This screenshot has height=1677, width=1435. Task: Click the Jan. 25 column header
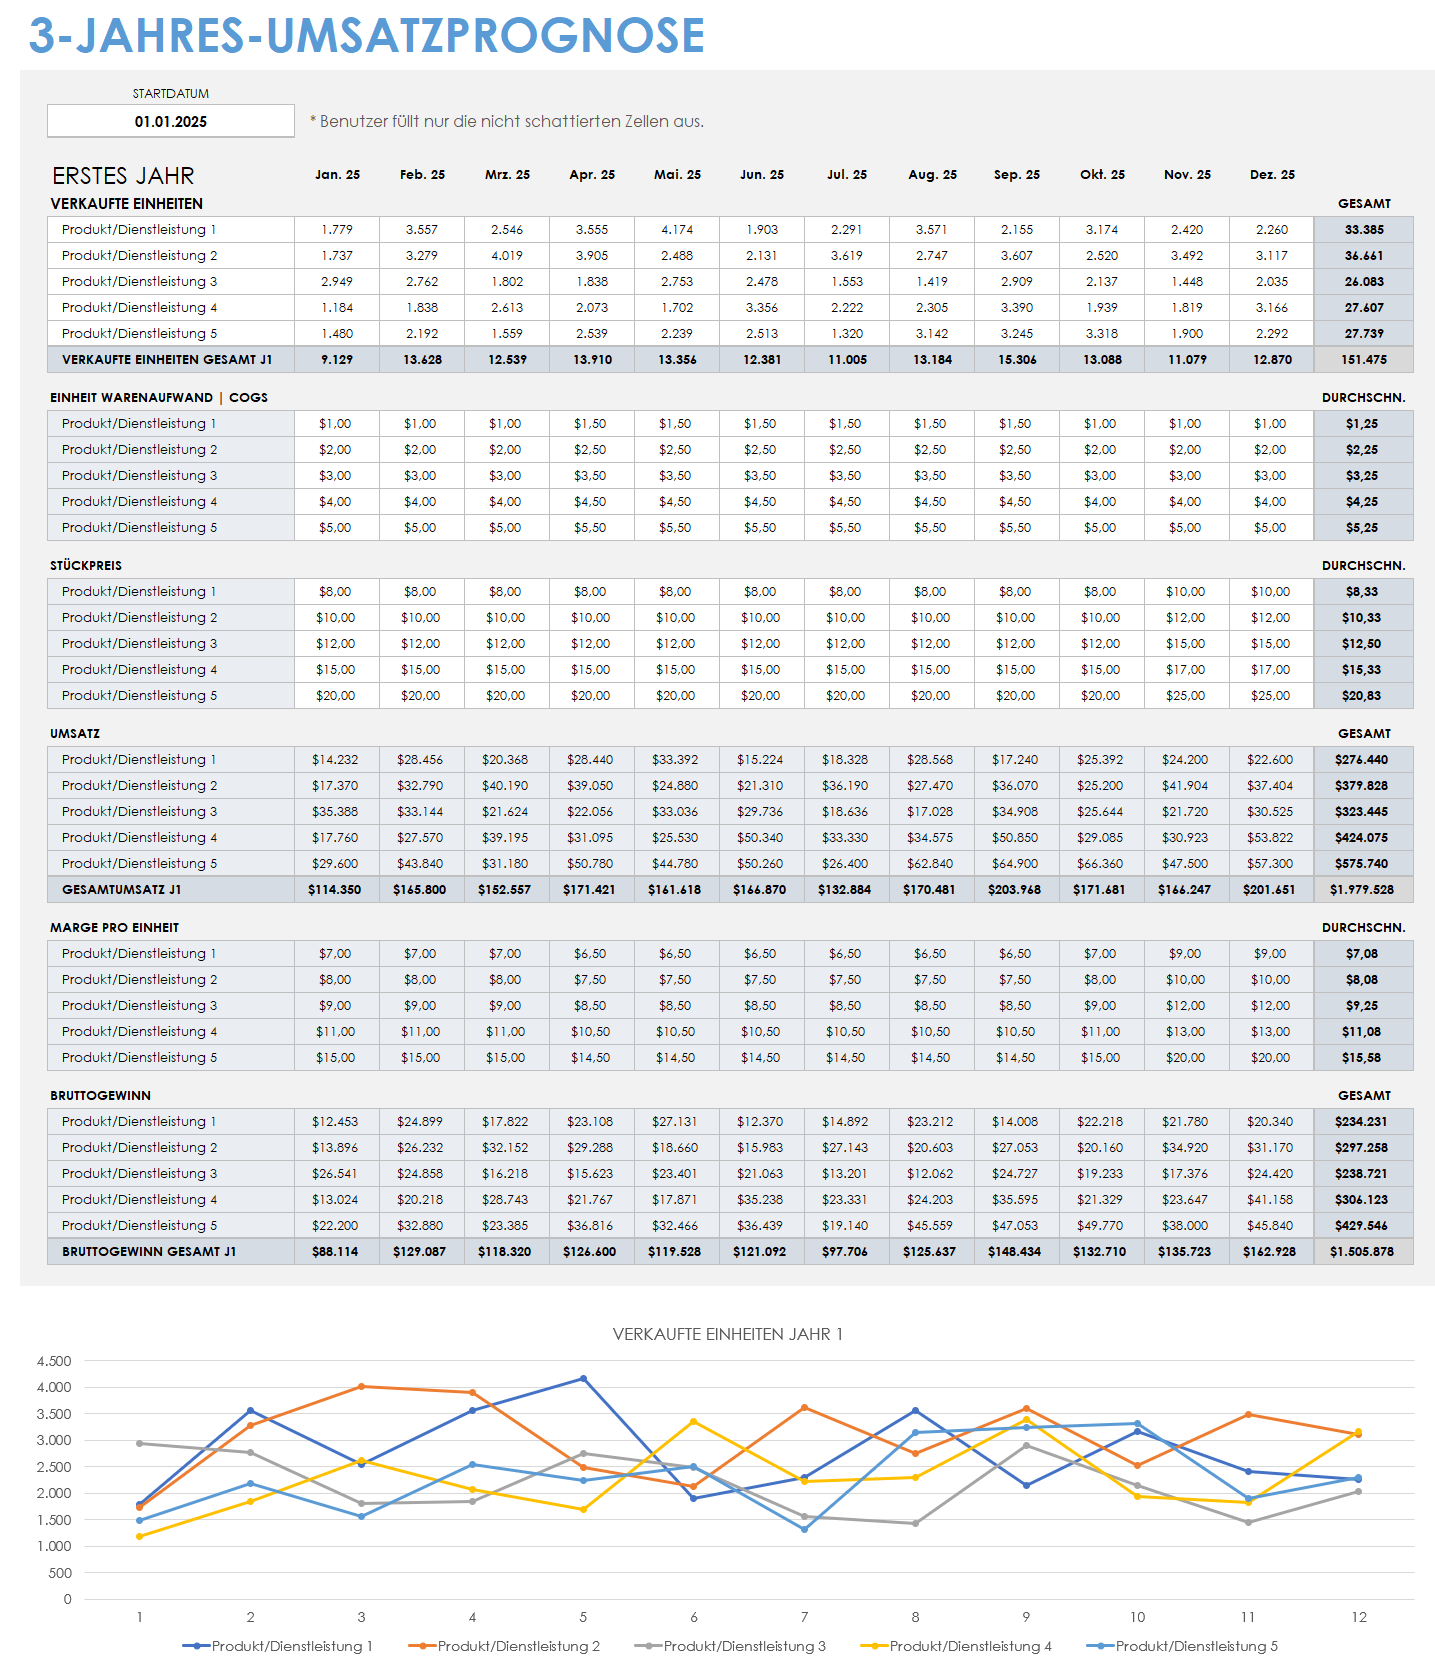[x=337, y=174]
